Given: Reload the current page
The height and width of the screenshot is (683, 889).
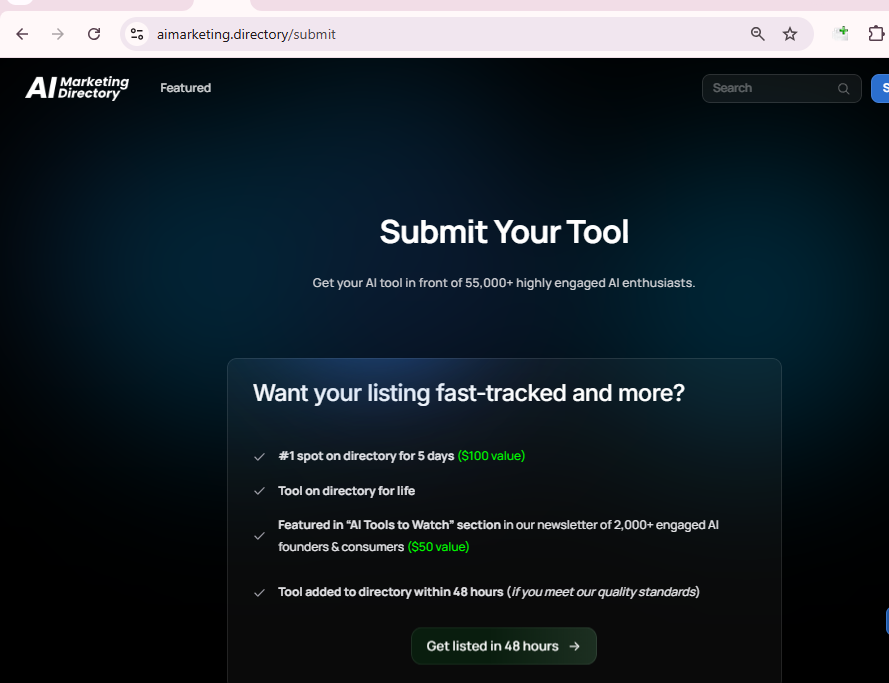Looking at the screenshot, I should [x=94, y=34].
